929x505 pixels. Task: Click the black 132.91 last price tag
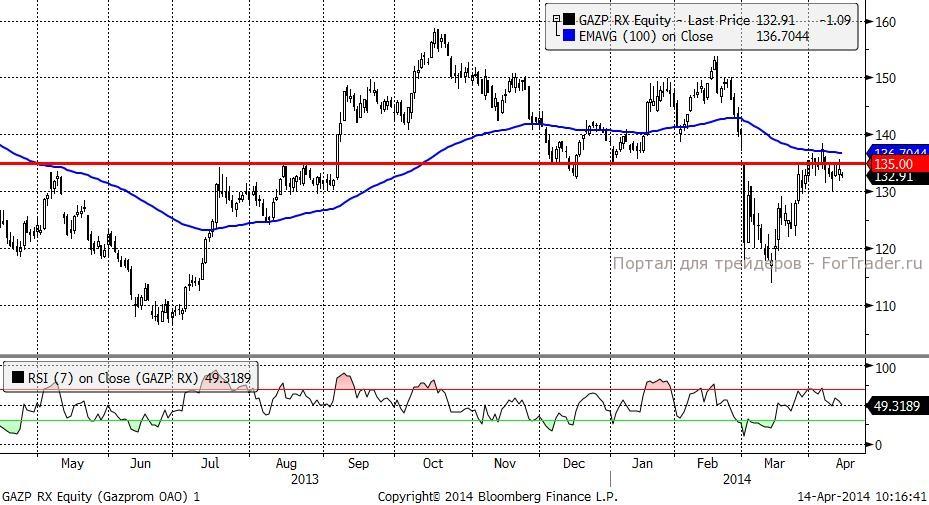point(896,177)
